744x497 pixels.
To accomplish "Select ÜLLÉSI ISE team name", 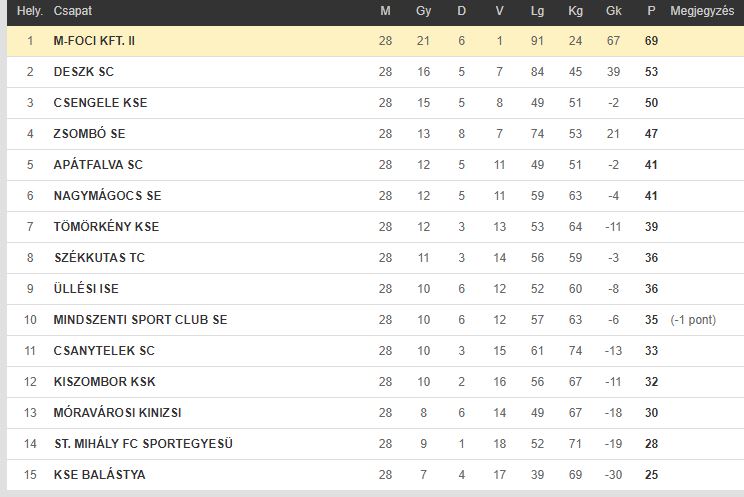I will click(x=86, y=289).
